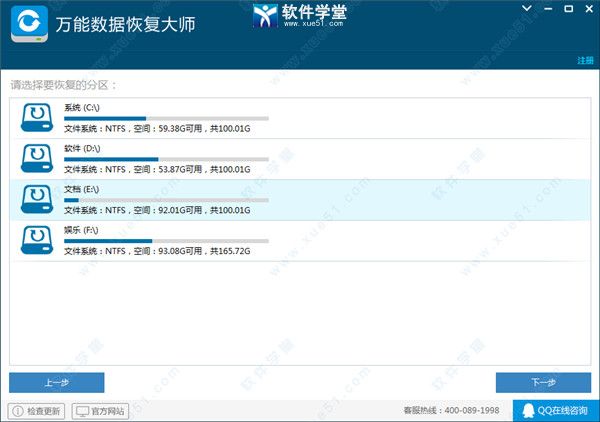The width and height of the screenshot is (600, 422).
Task: Click the C: drive usage bar
Action: 165,118
